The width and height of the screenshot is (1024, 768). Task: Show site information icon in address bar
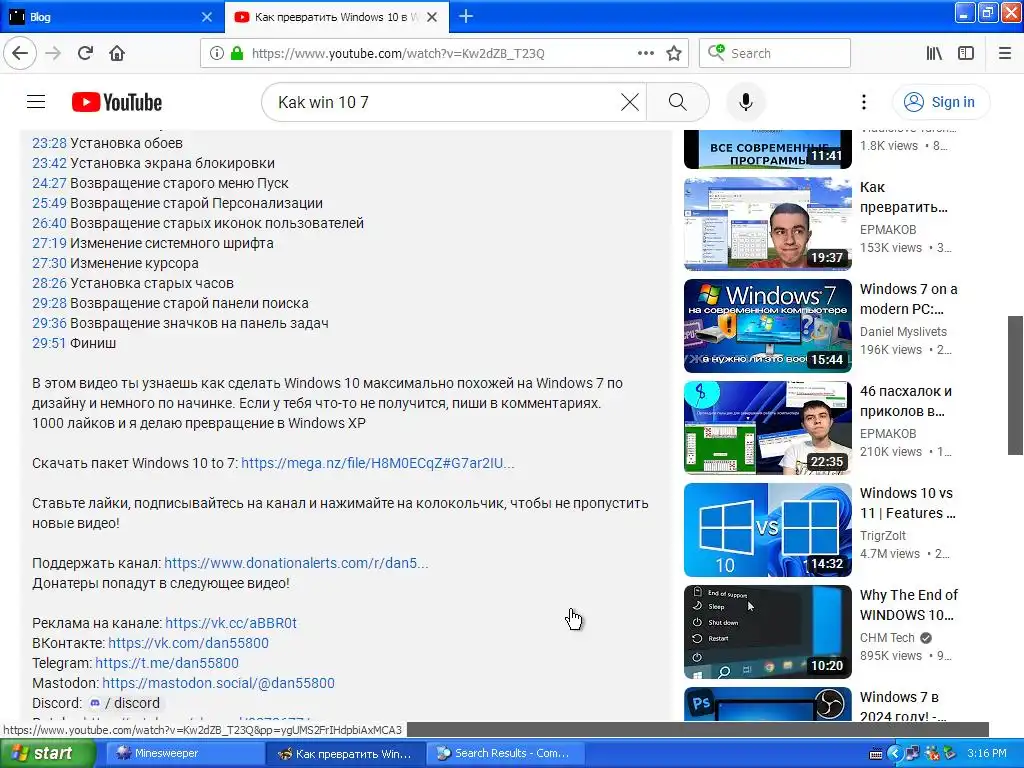[216, 53]
